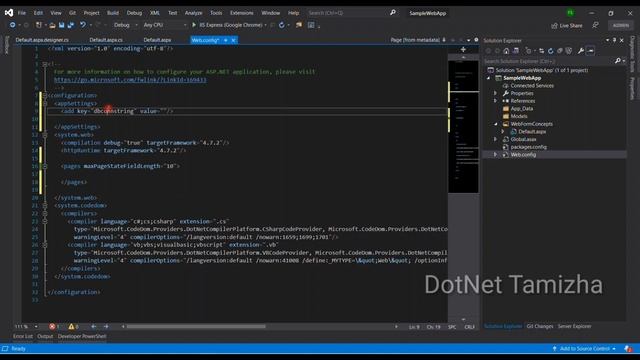Click the Search Solution Explorer input field
Image resolution: width=640 pixels, height=360 pixels.
click(x=548, y=61)
